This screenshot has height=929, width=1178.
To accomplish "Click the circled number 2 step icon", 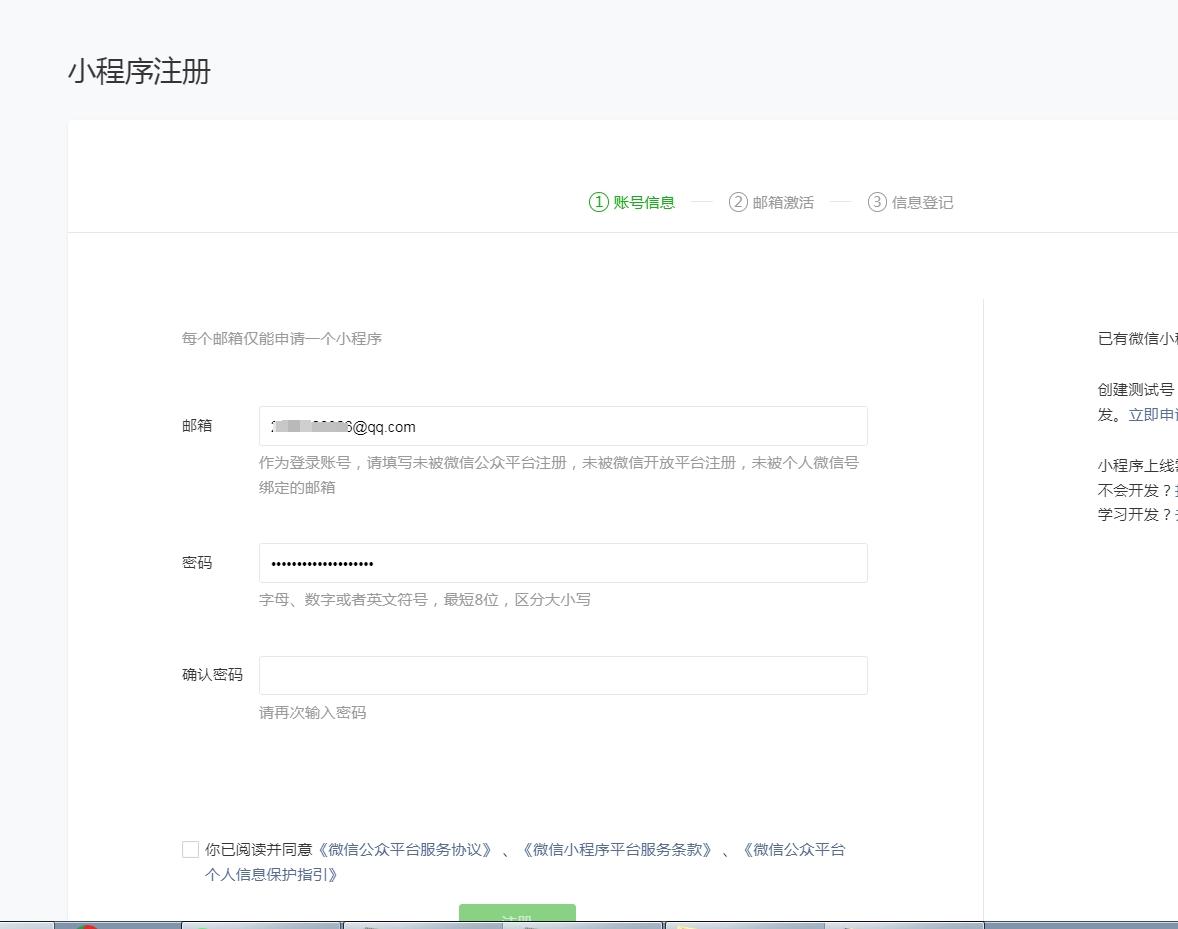I will 738,202.
